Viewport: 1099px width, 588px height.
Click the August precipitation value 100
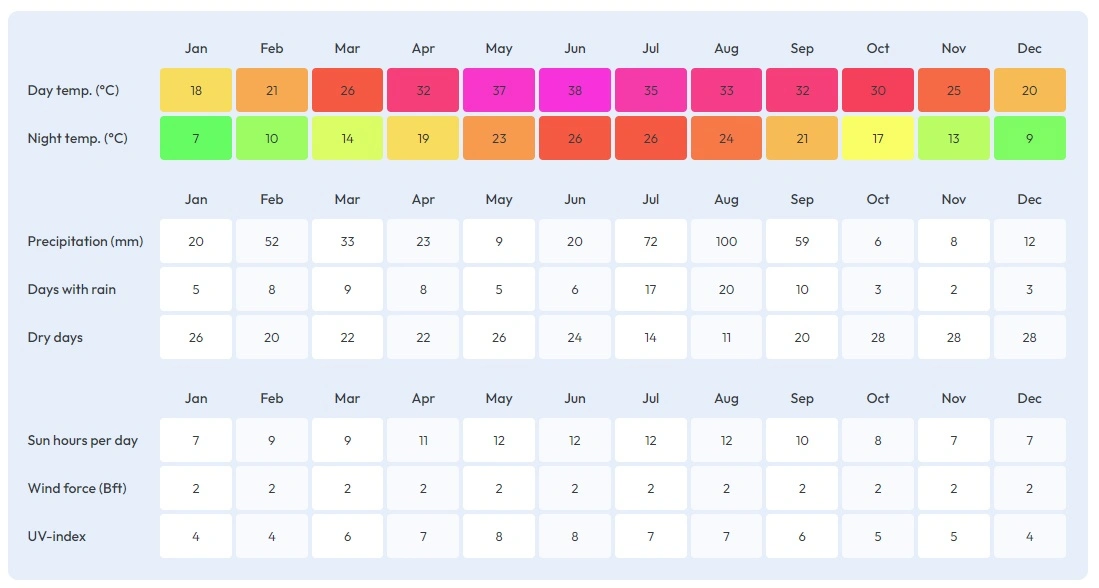(726, 241)
